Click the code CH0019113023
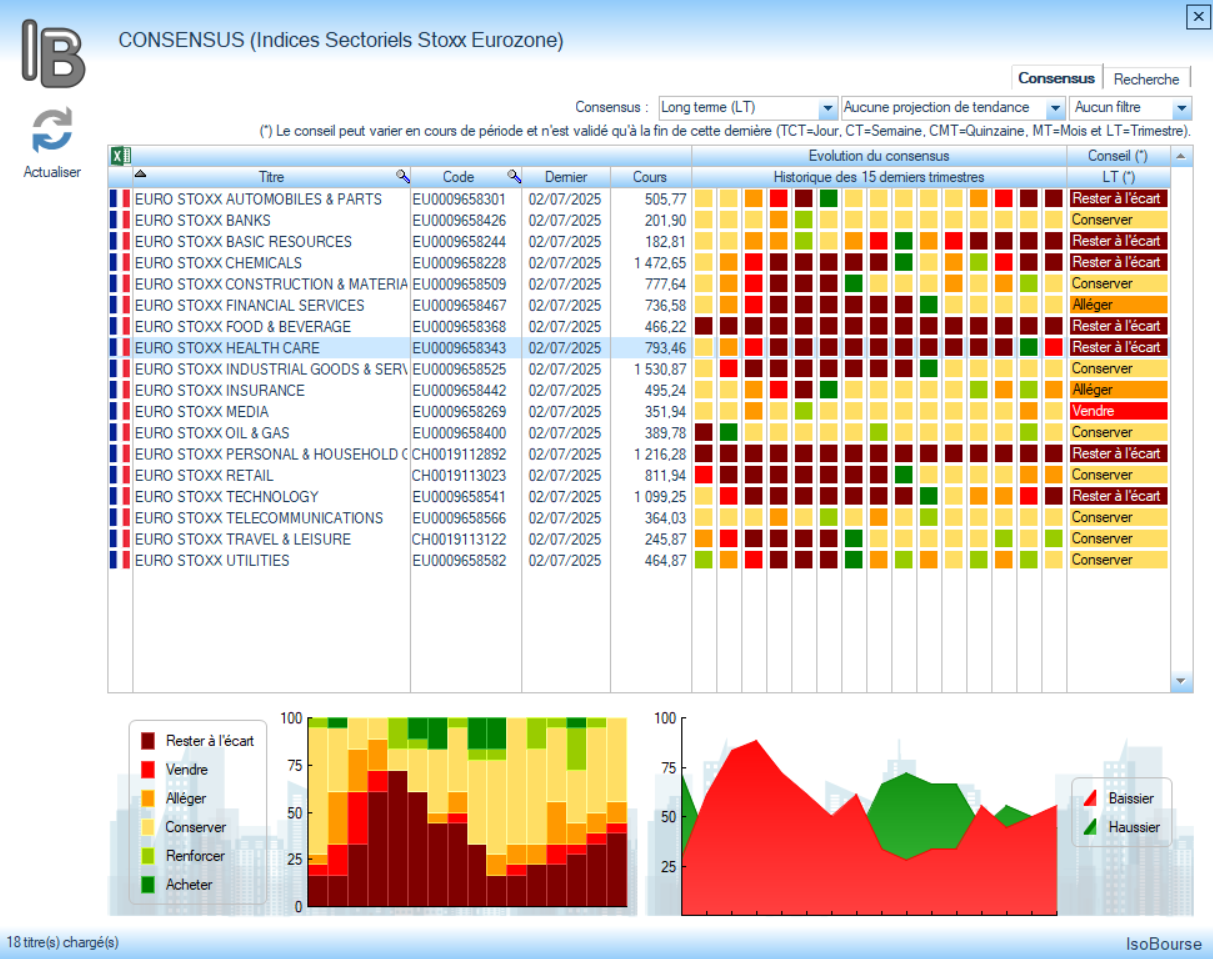This screenshot has width=1213, height=959. (459, 475)
